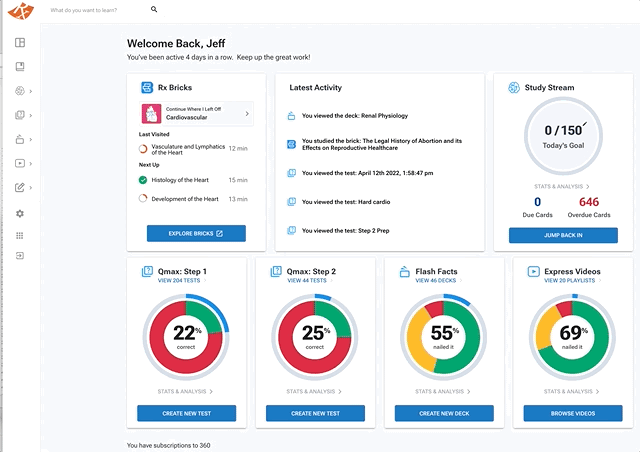Viewport: 640px width, 452px height.
Task: Open the Cardiovascular brick collection thumbnail
Action: click(151, 114)
